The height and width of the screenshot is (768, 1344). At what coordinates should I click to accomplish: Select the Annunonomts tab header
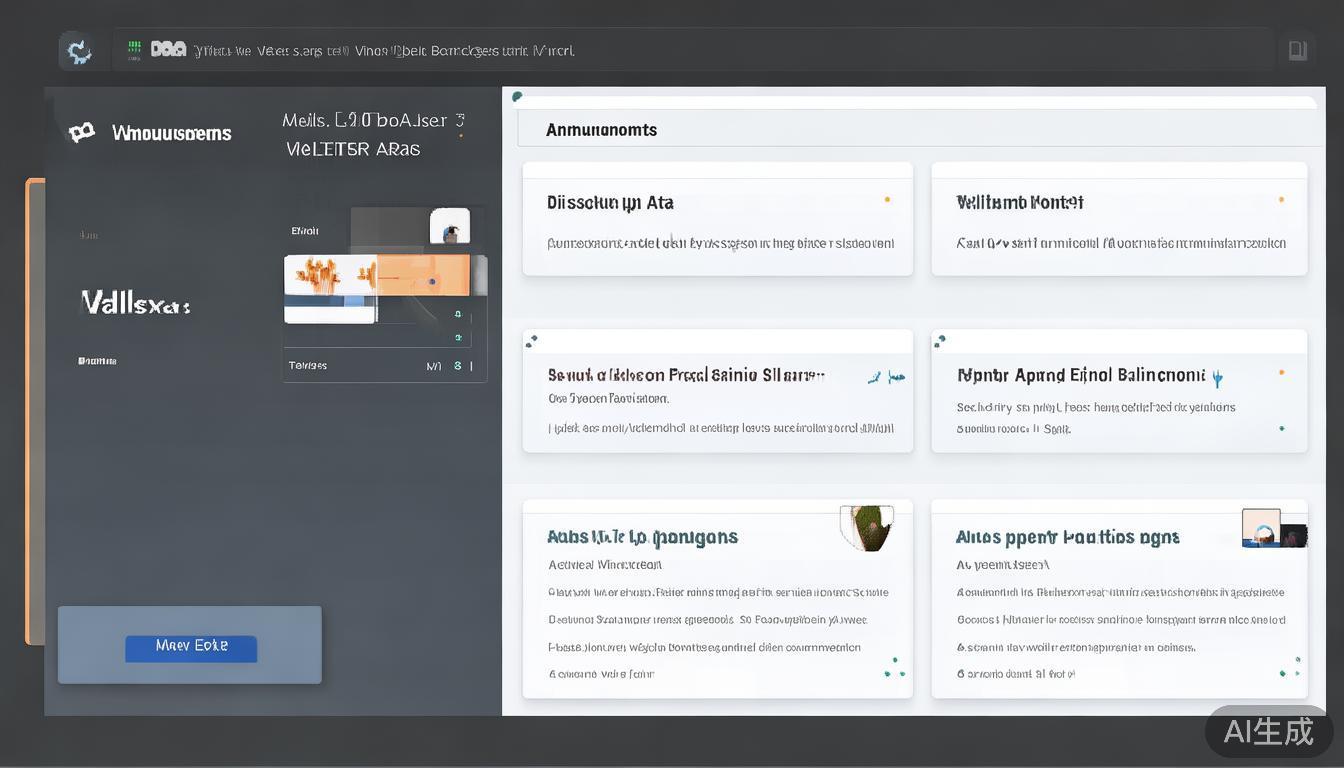(x=601, y=130)
